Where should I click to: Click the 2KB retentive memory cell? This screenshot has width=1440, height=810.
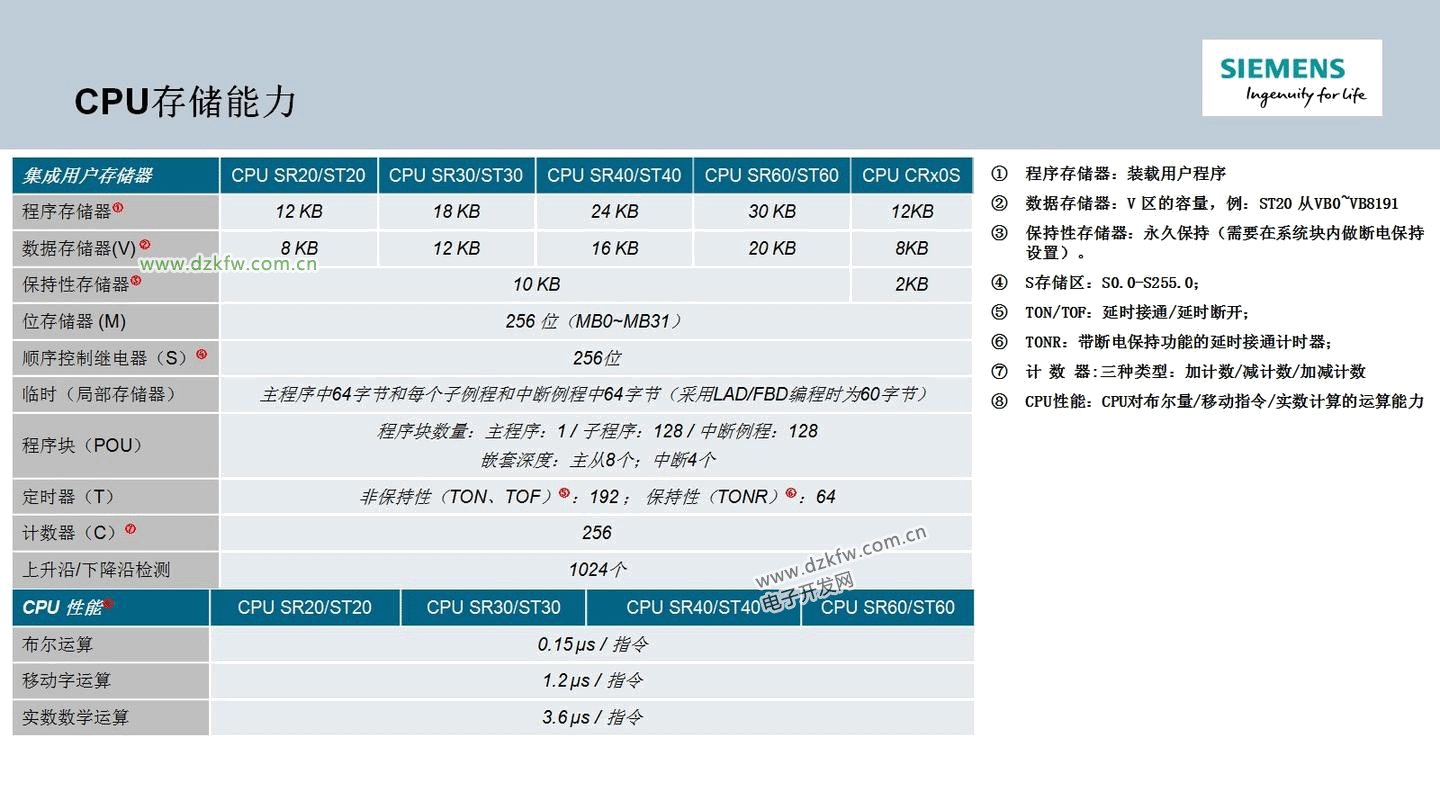coord(911,284)
